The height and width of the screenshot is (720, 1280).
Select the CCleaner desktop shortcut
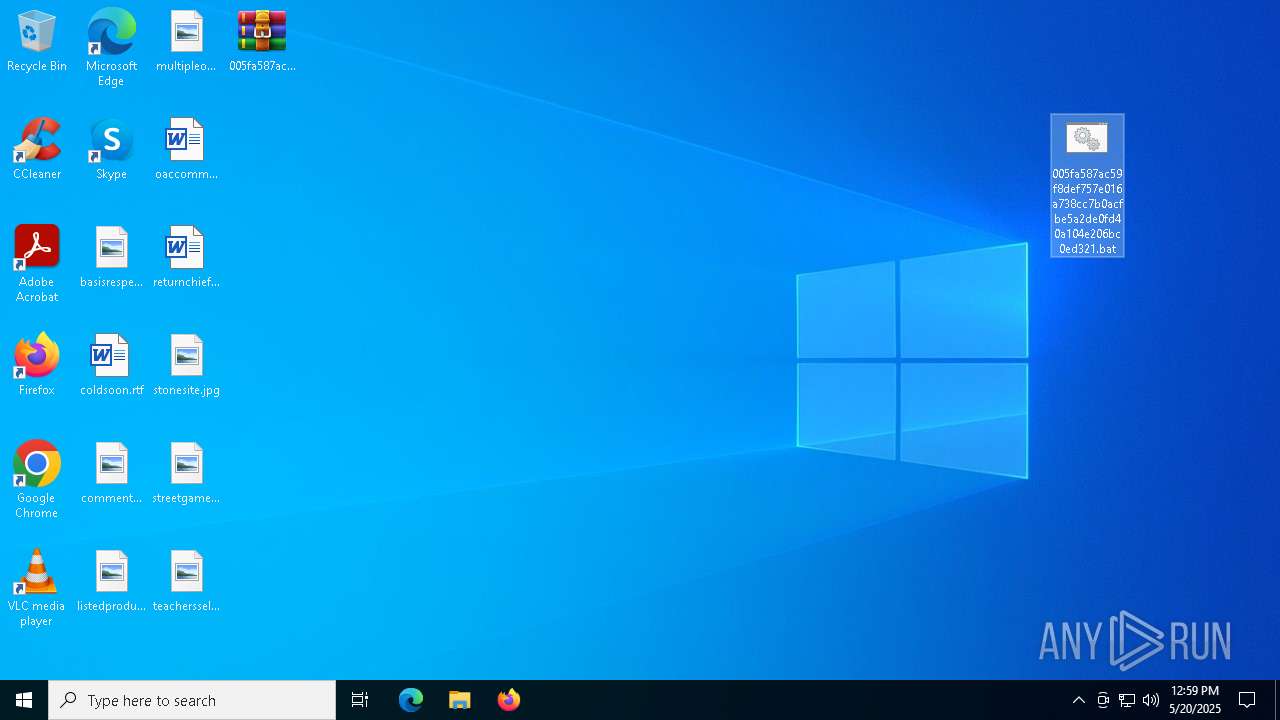[x=37, y=149]
